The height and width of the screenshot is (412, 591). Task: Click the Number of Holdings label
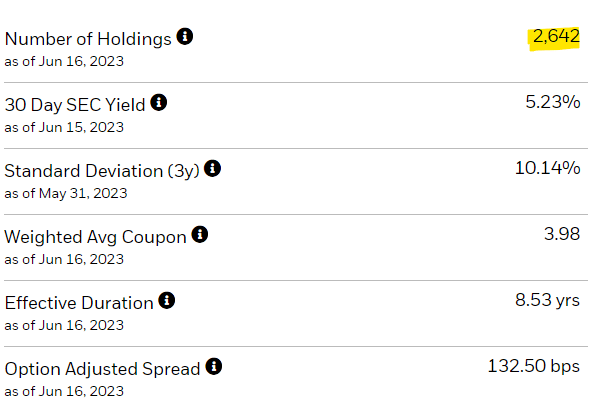(88, 39)
